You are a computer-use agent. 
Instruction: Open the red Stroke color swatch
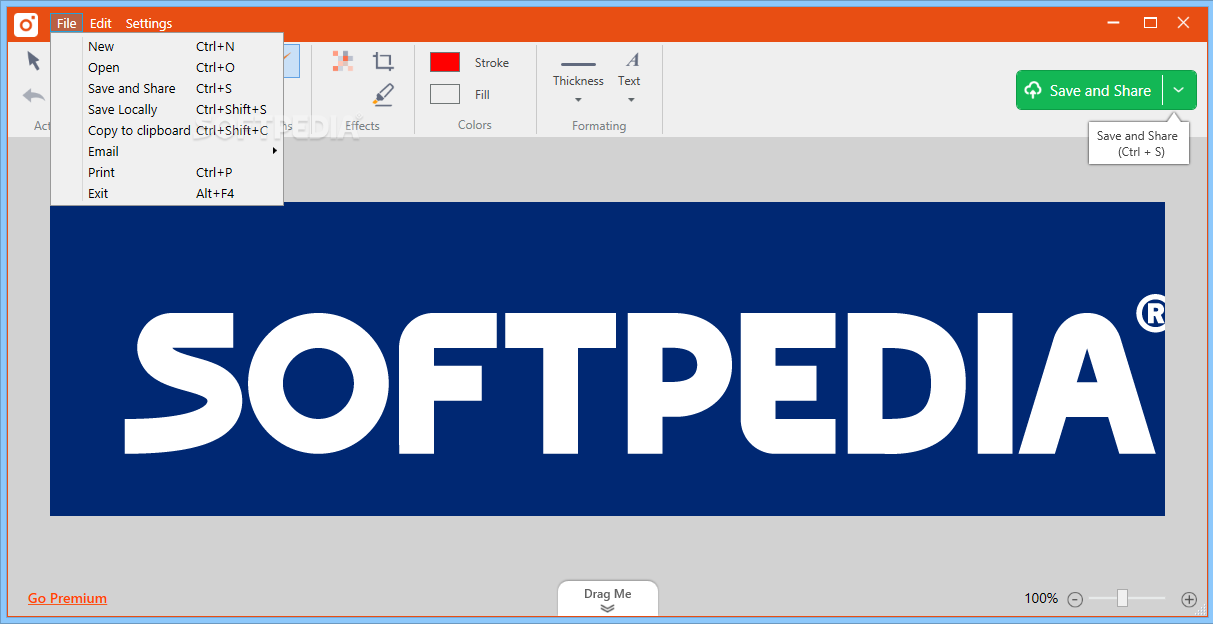[445, 62]
